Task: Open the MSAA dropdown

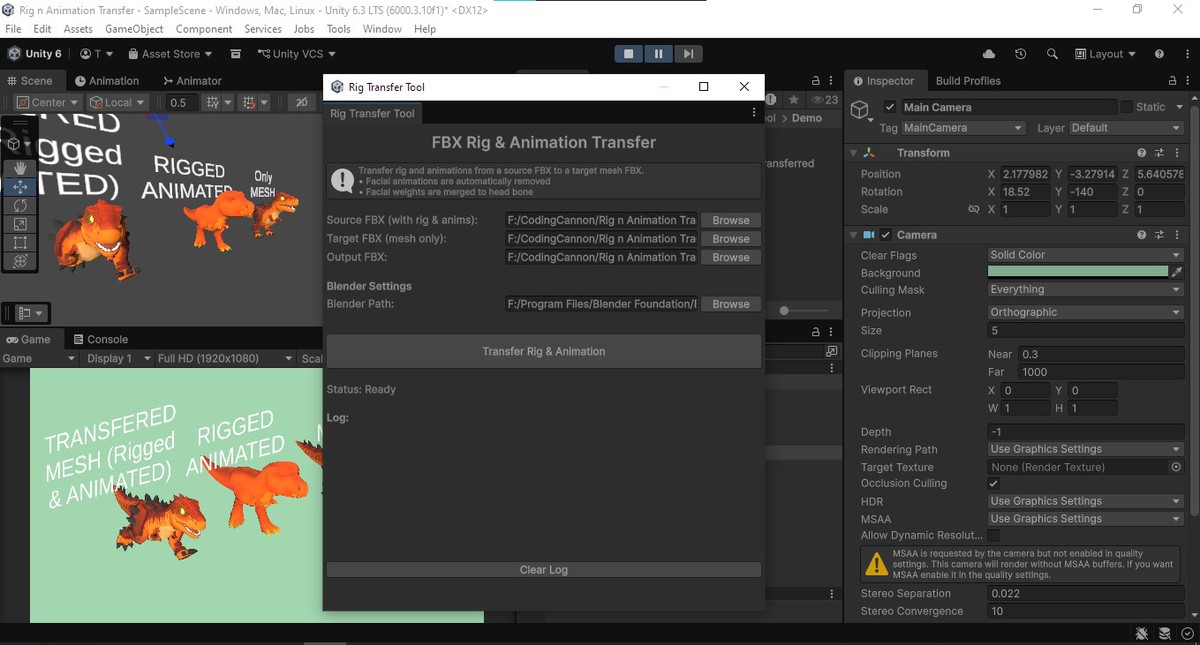Action: tap(1085, 519)
